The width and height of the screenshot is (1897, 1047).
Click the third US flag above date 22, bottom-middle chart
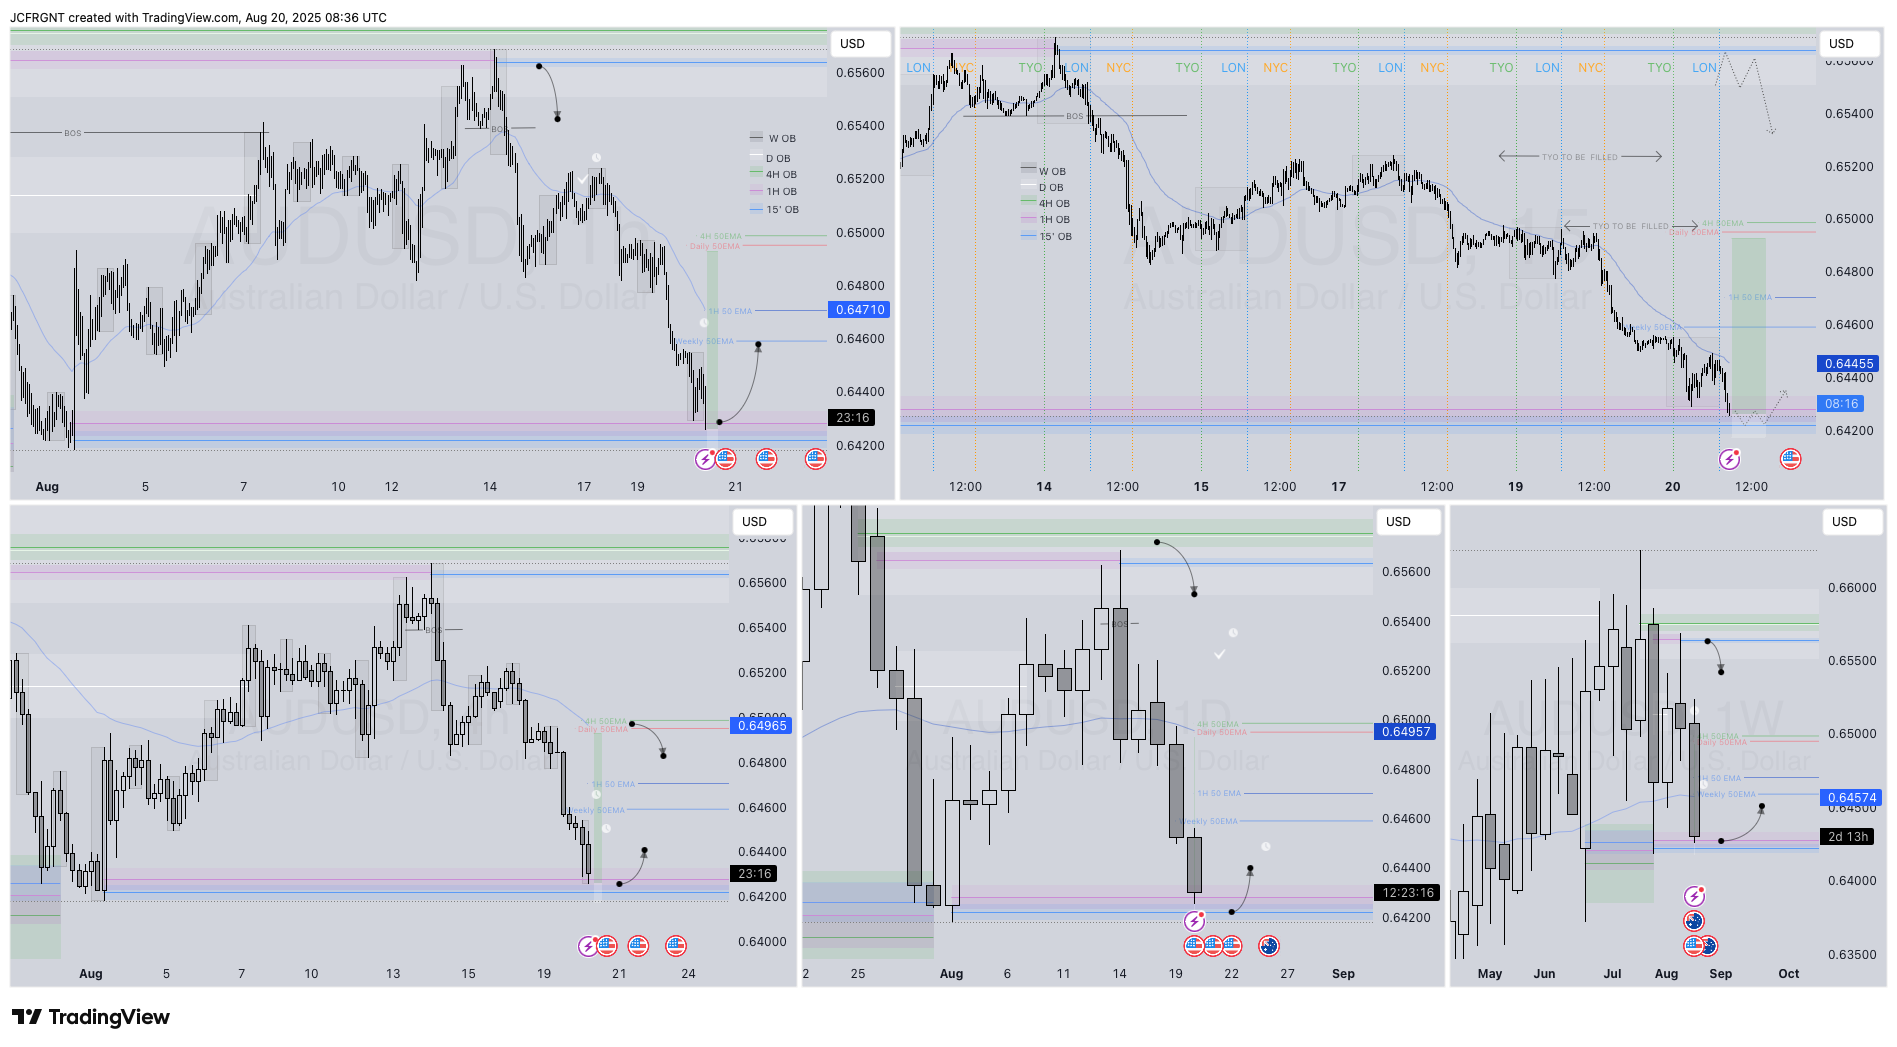pyautogui.click(x=1232, y=946)
